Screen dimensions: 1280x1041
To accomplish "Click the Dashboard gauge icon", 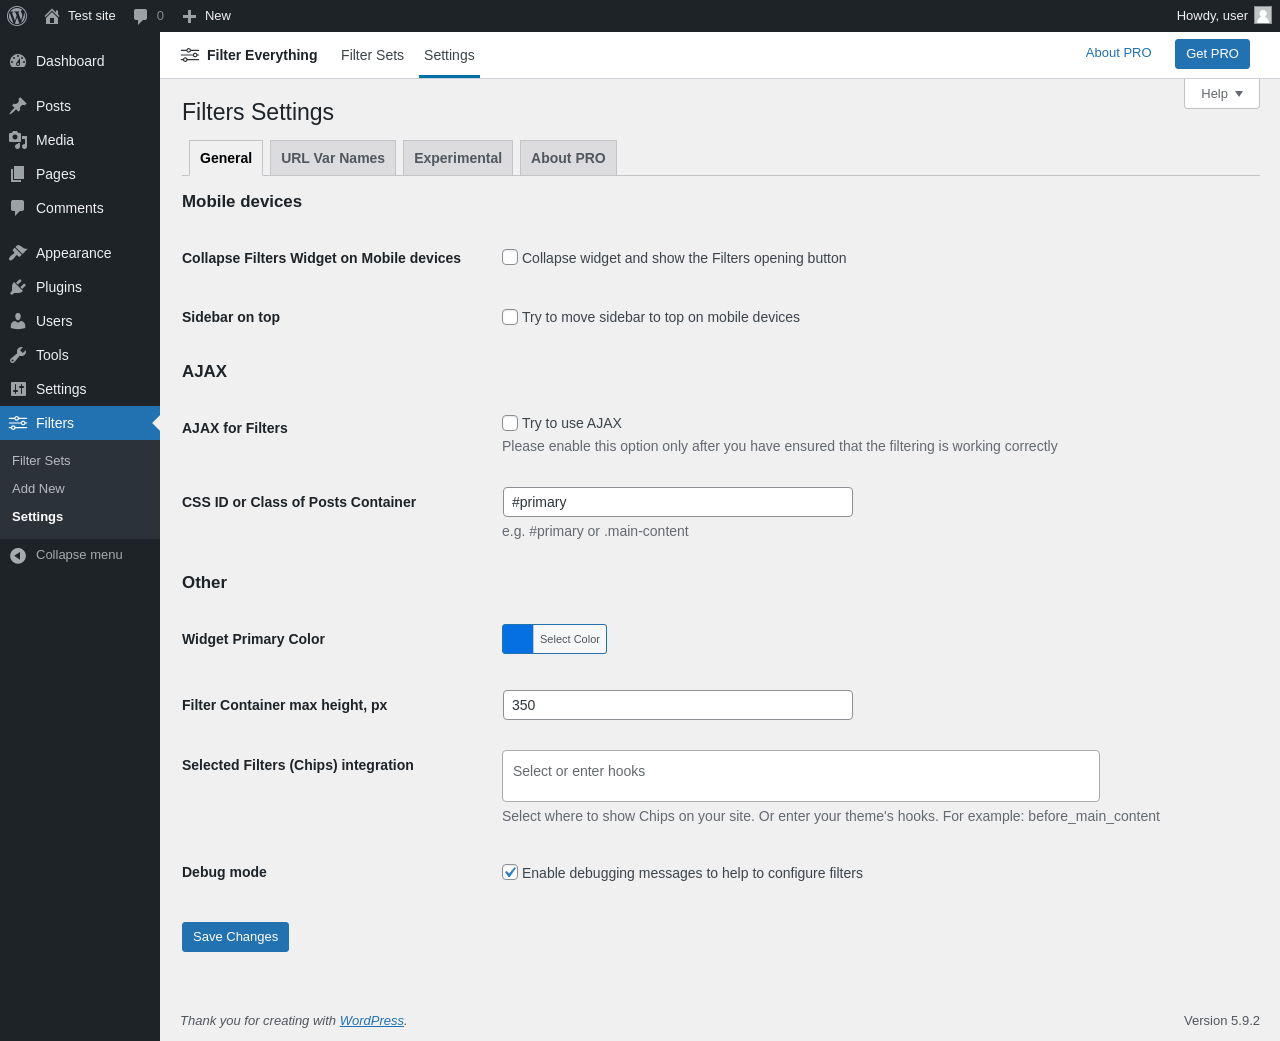I will point(18,61).
